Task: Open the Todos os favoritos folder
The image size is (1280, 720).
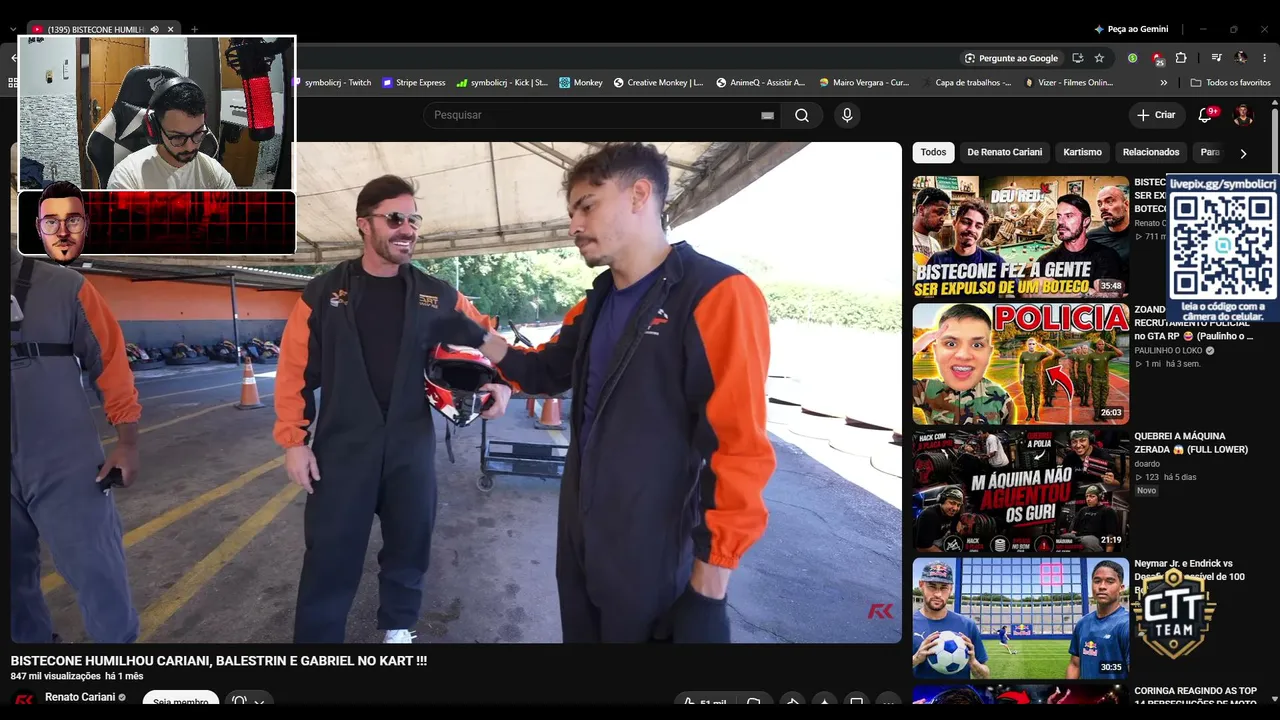Action: 1230,83
